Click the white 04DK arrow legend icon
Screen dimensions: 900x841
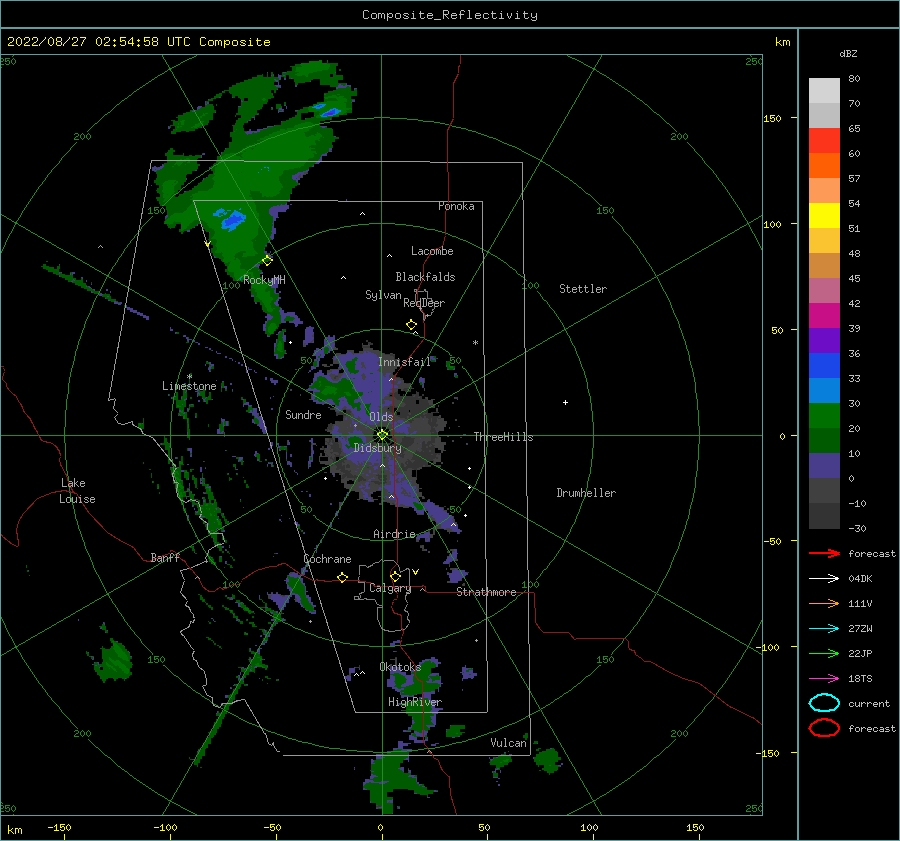824,578
